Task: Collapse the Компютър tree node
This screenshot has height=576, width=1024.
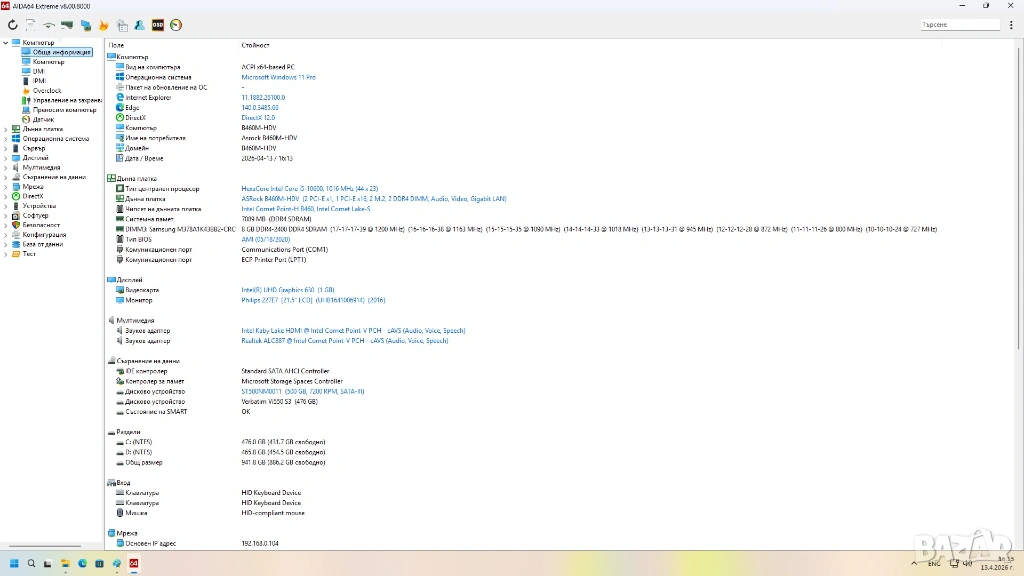Action: (6, 42)
